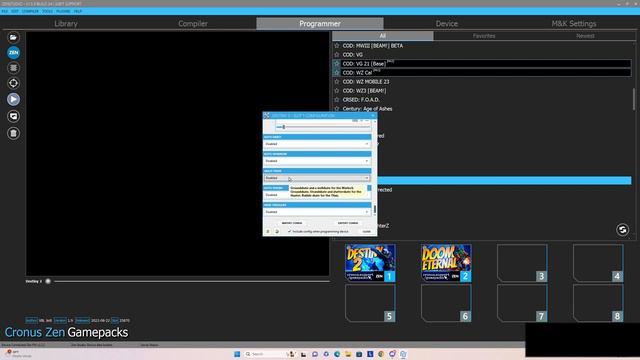Click the gamepack list vertical scrollbar

click(634, 99)
